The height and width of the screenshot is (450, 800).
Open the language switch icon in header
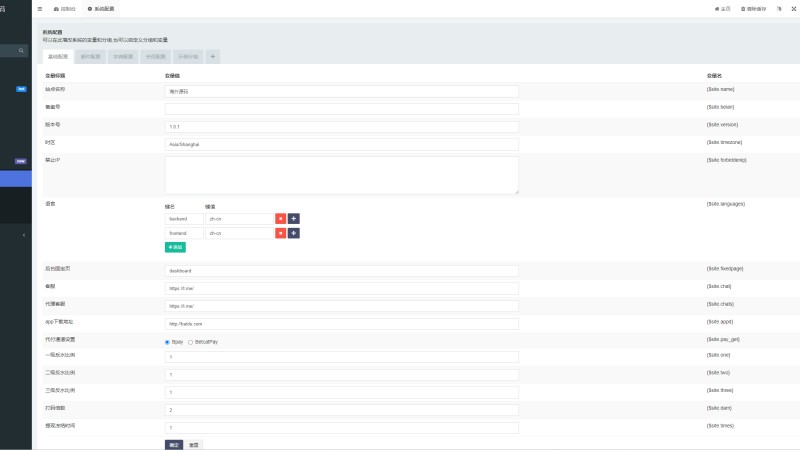click(x=779, y=9)
